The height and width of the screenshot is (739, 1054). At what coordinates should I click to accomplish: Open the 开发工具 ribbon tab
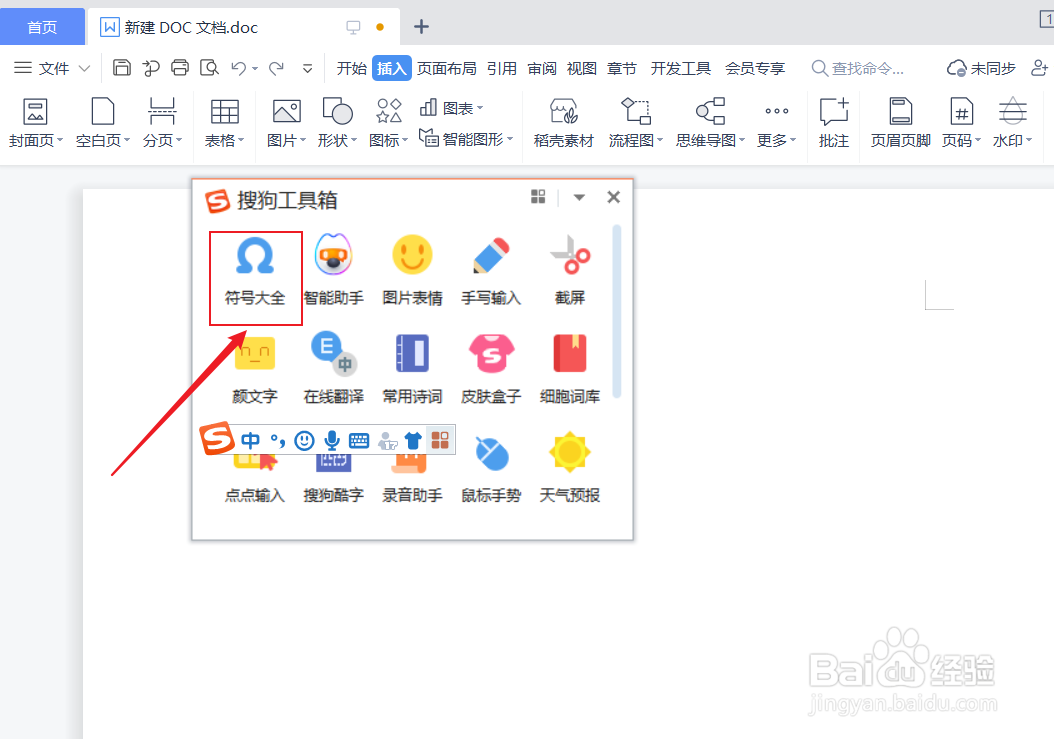click(x=680, y=68)
